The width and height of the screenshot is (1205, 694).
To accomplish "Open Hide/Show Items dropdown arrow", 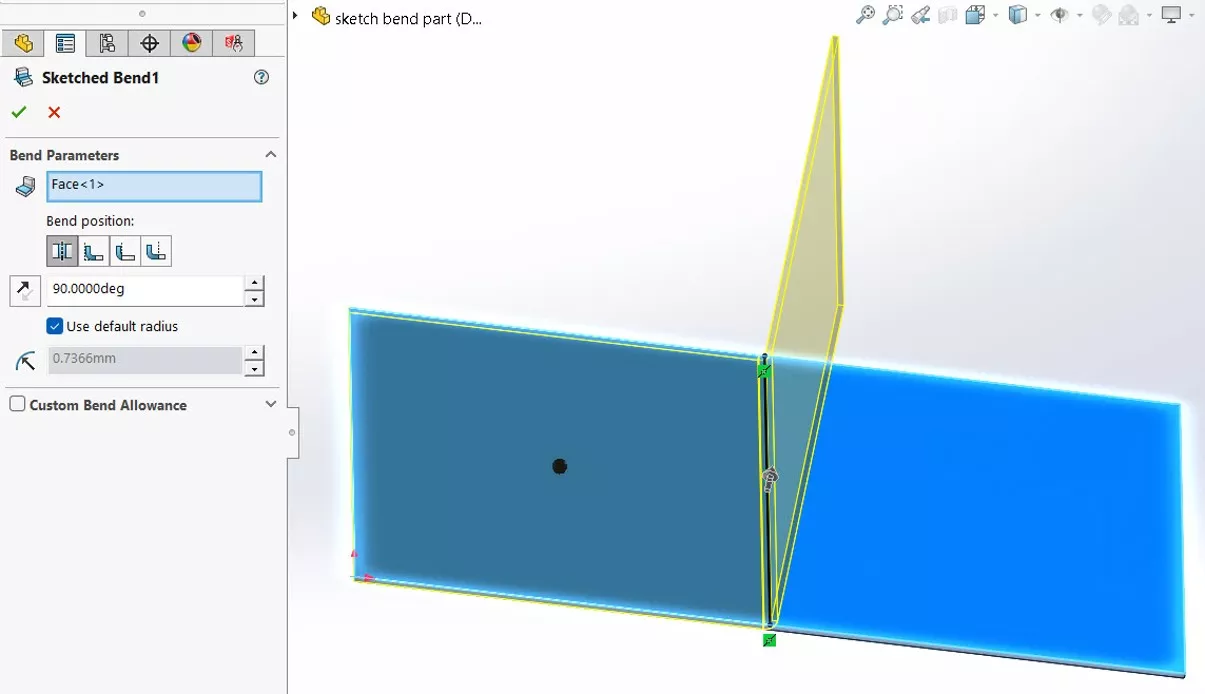I will (x=1080, y=16).
